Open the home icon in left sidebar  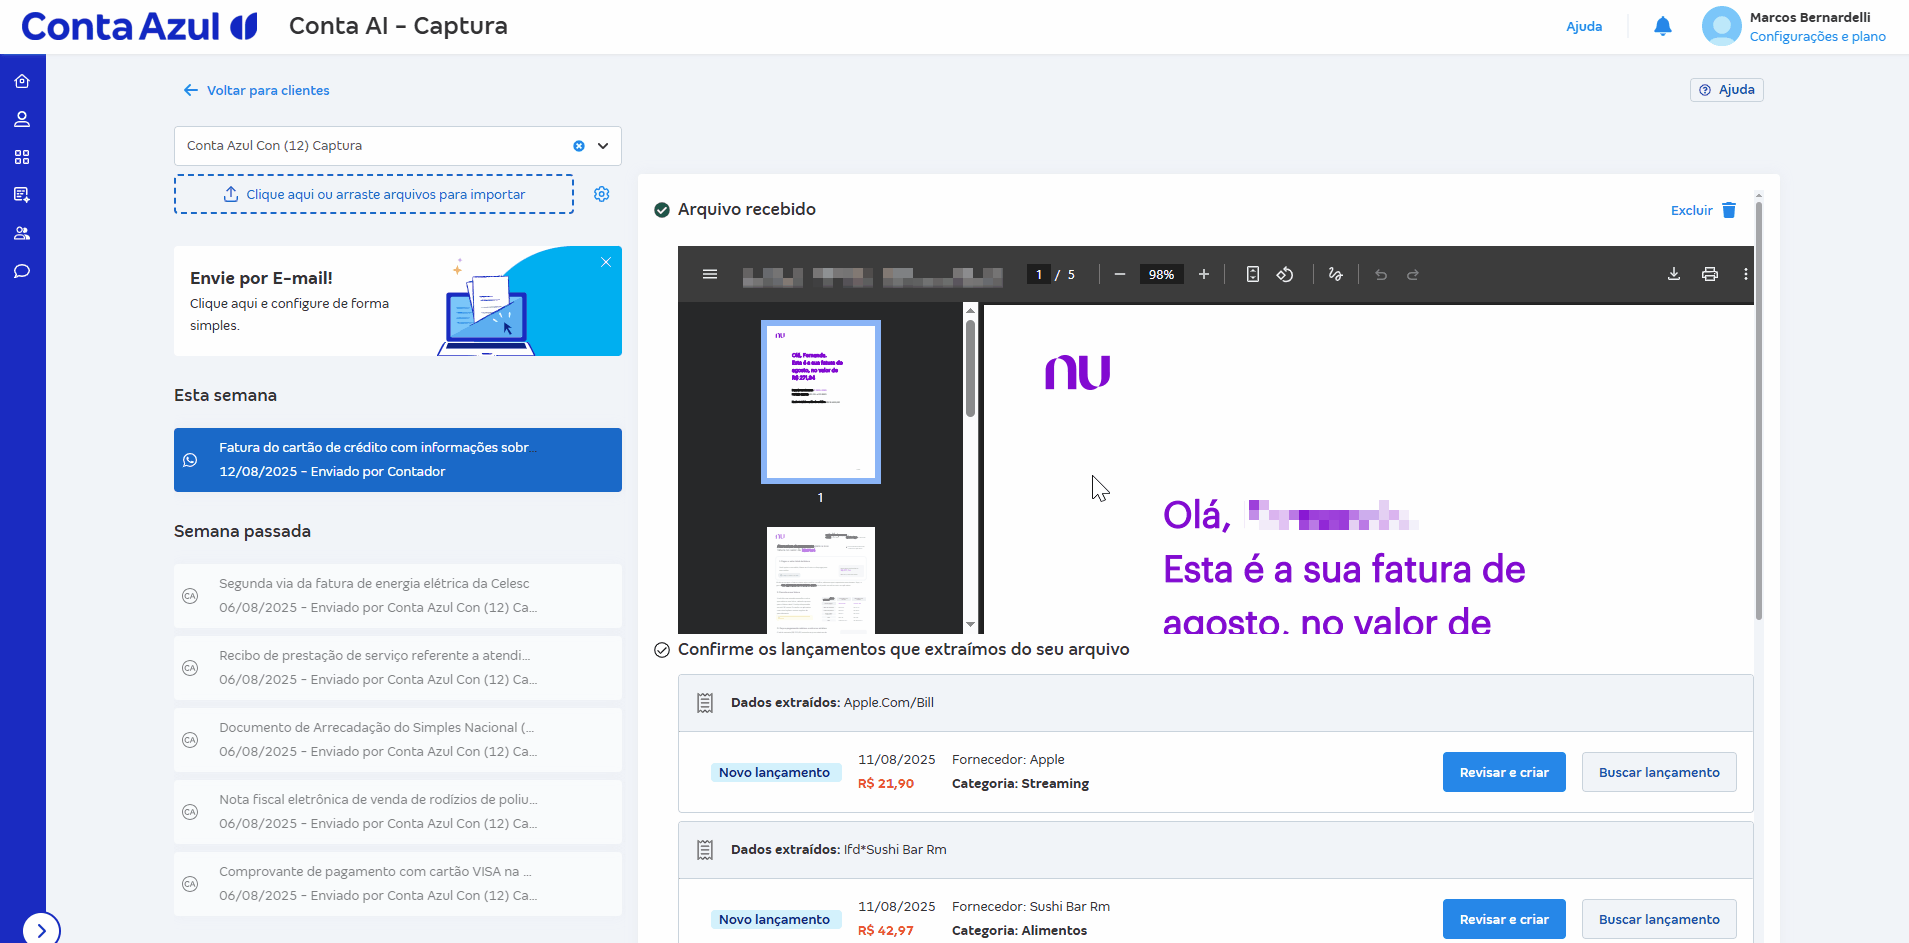22,81
